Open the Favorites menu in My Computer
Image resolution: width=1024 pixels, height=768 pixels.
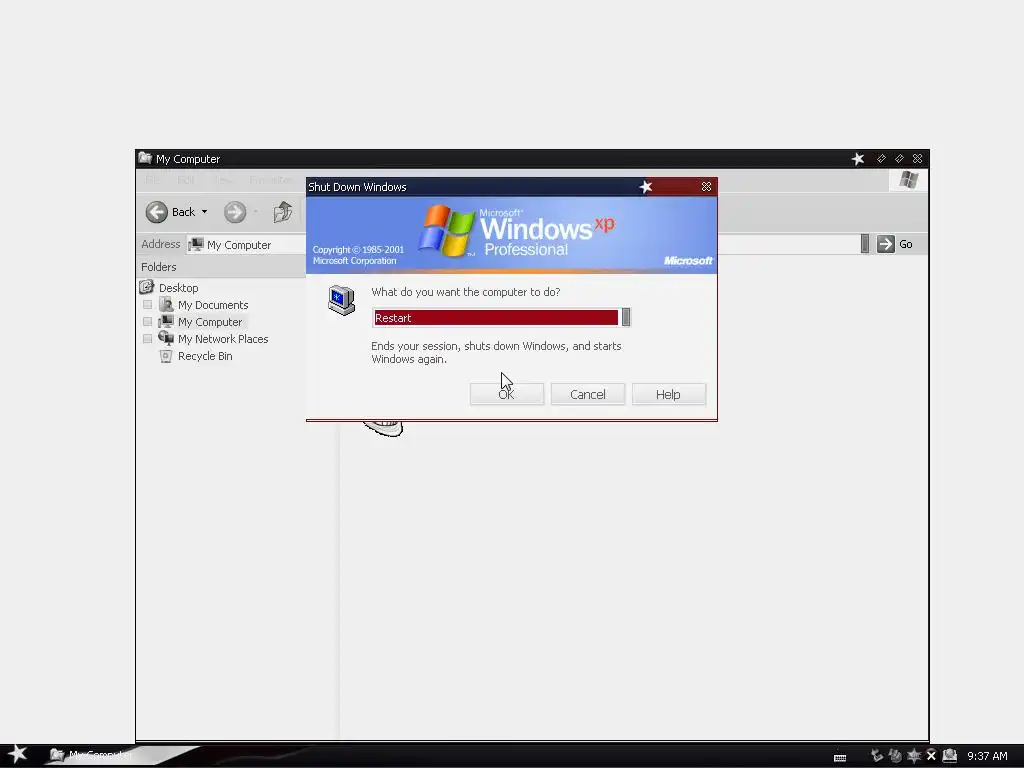click(271, 180)
